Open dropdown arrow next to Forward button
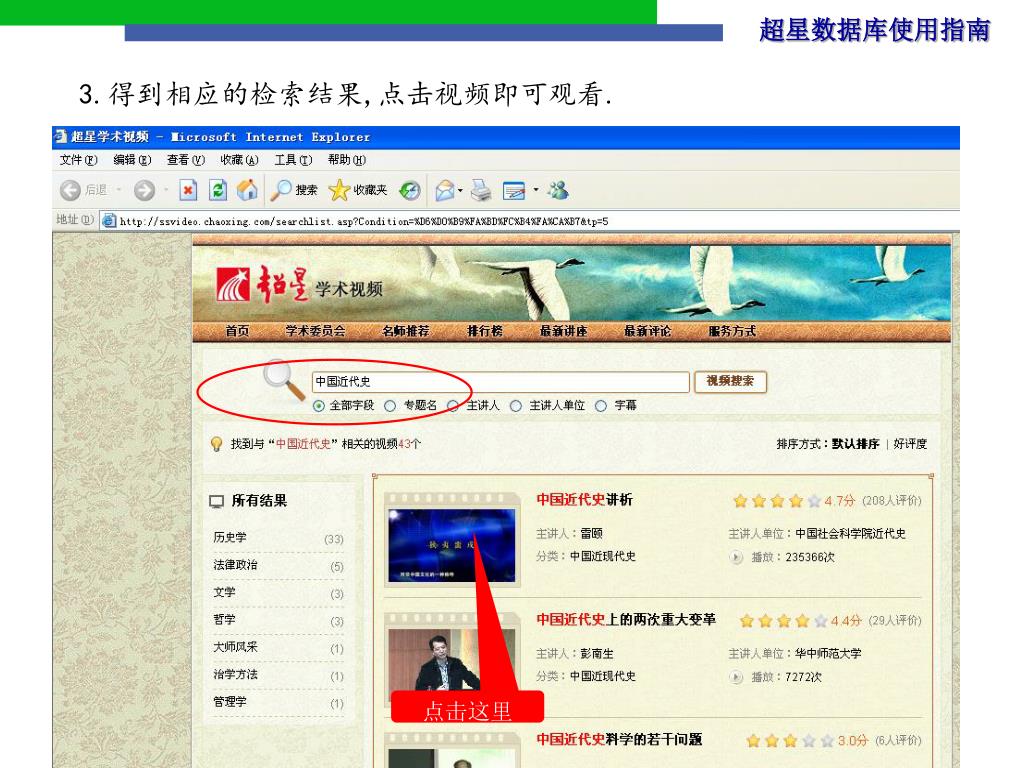Viewport: 1024px width, 768px height. (x=166, y=190)
